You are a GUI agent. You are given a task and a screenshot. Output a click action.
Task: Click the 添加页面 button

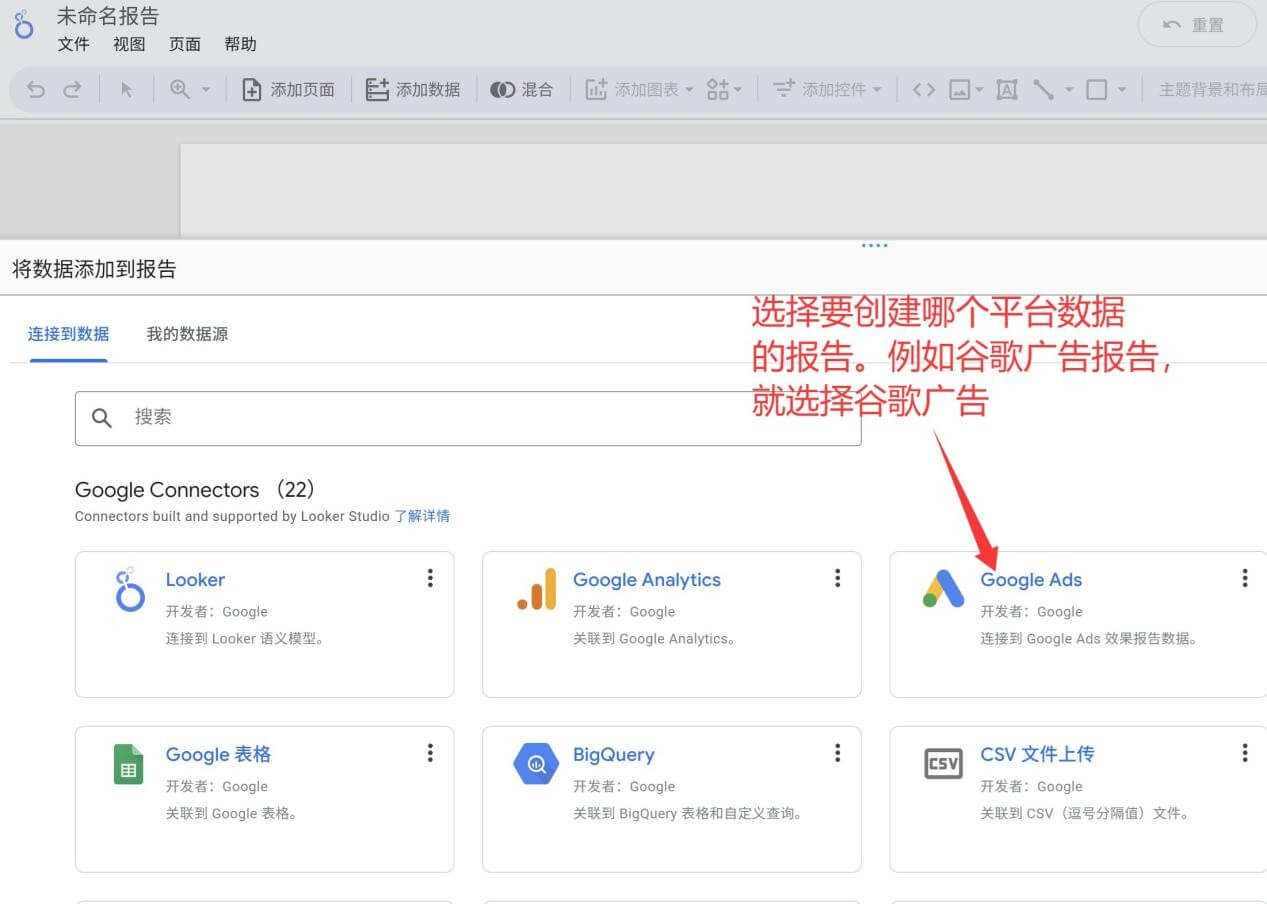coord(288,90)
